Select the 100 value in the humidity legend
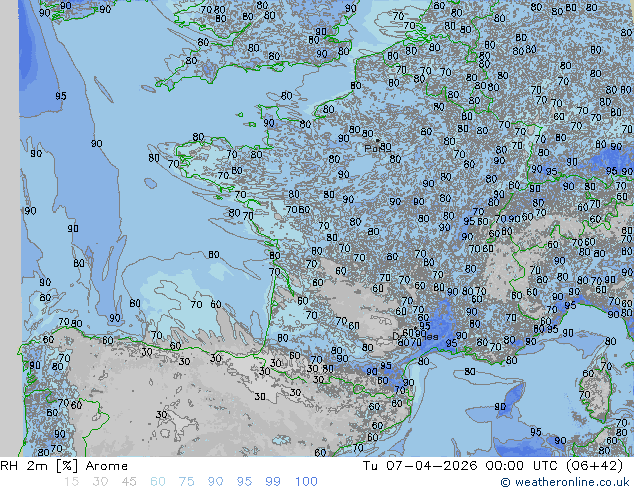The width and height of the screenshot is (634, 490). pyautogui.click(x=305, y=482)
